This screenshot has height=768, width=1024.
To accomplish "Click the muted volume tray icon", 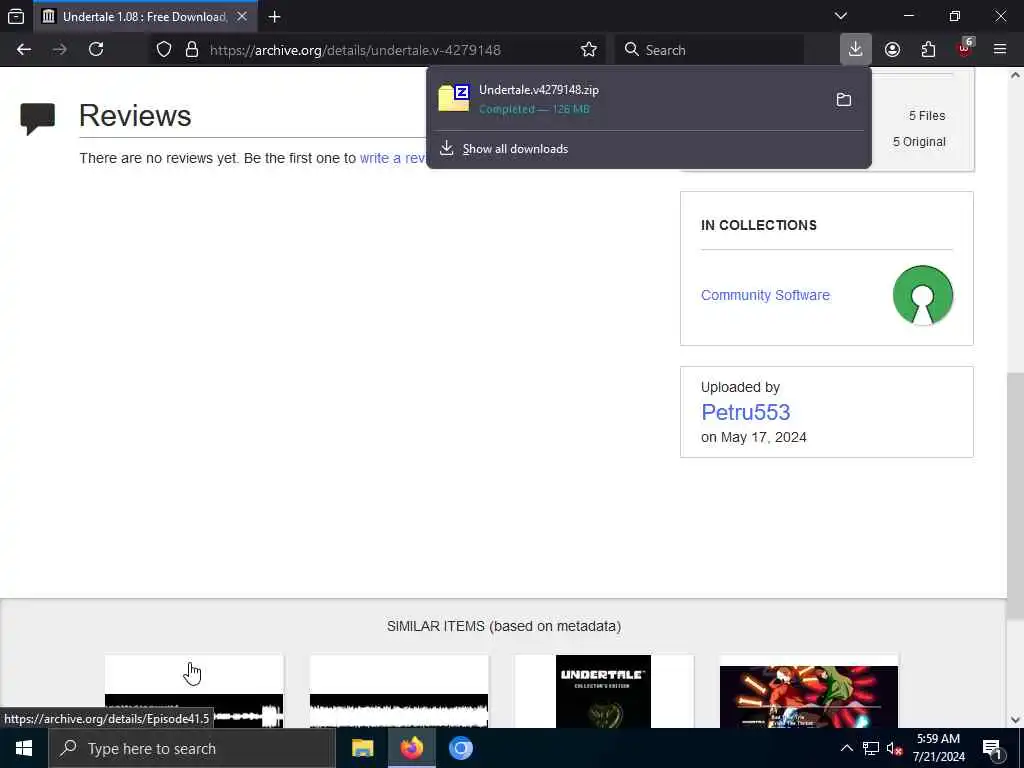I will (x=895, y=748).
